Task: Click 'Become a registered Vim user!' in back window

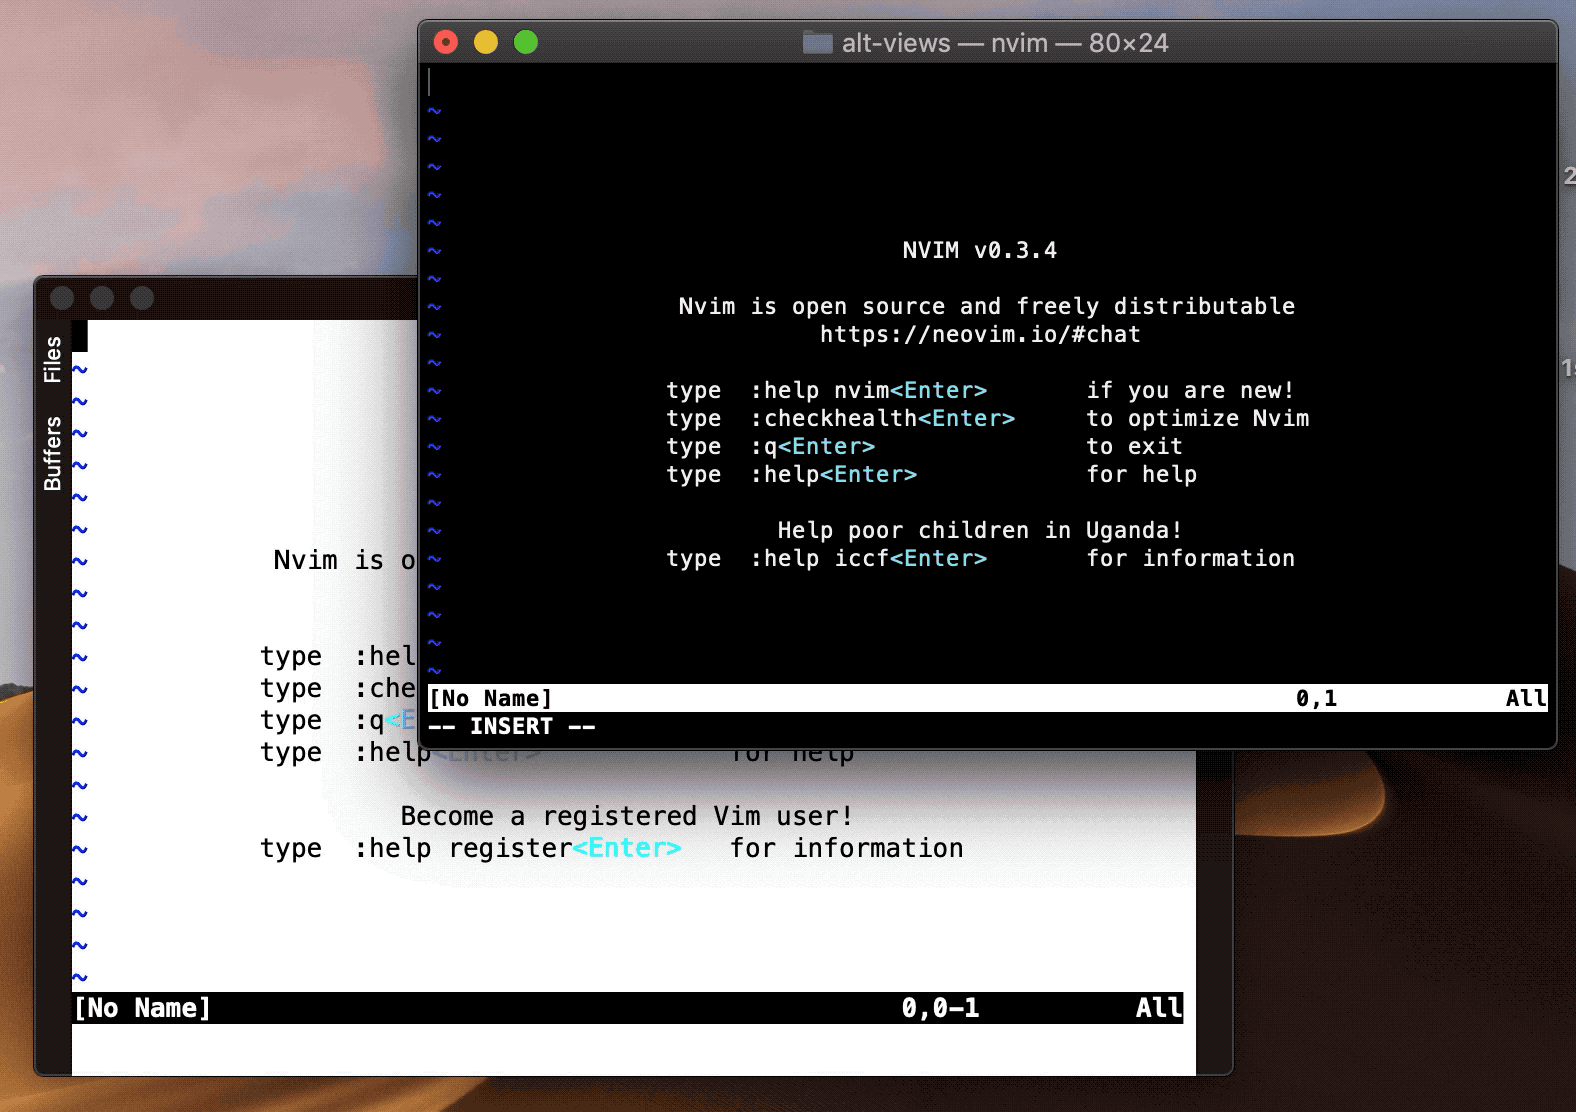Action: [x=627, y=816]
